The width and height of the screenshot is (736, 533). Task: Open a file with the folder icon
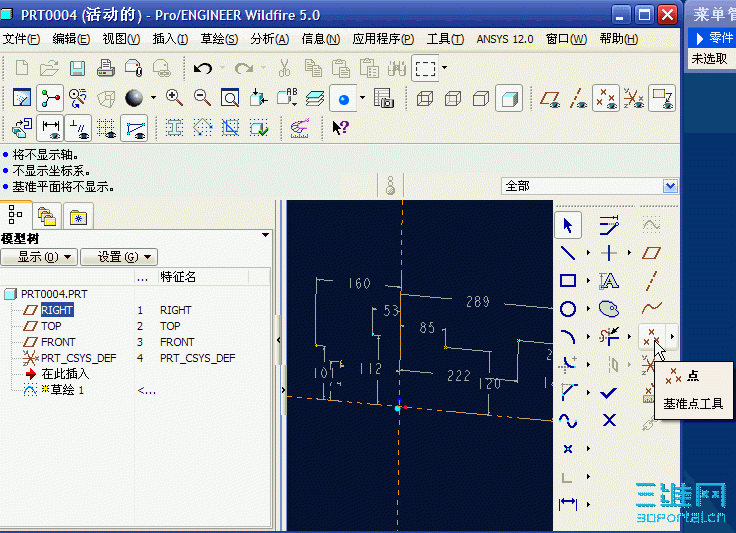tap(49, 68)
